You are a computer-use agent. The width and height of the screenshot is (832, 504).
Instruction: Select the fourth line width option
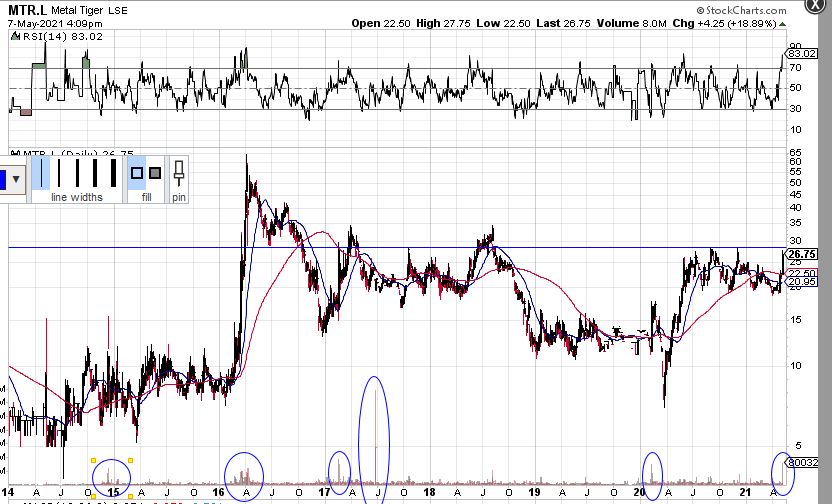tap(95, 172)
